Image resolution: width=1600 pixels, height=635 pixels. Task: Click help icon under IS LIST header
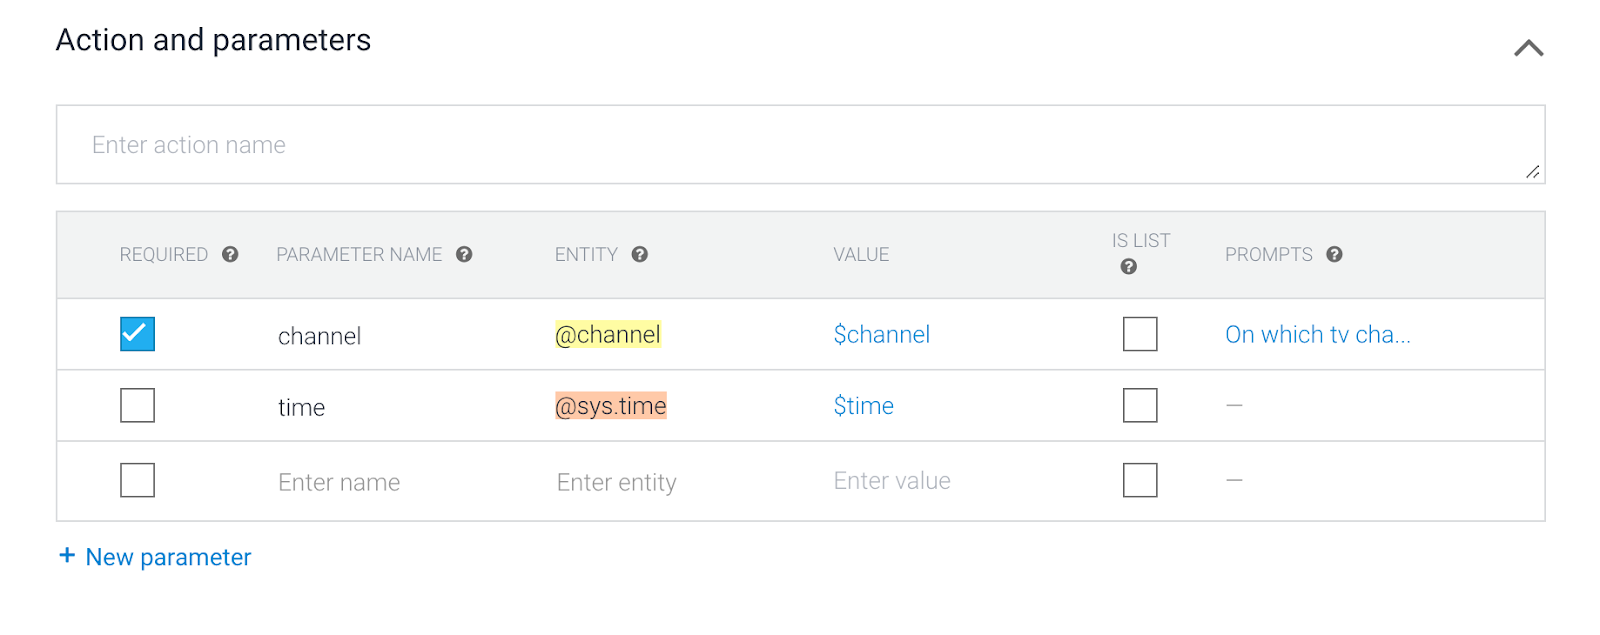point(1129,267)
